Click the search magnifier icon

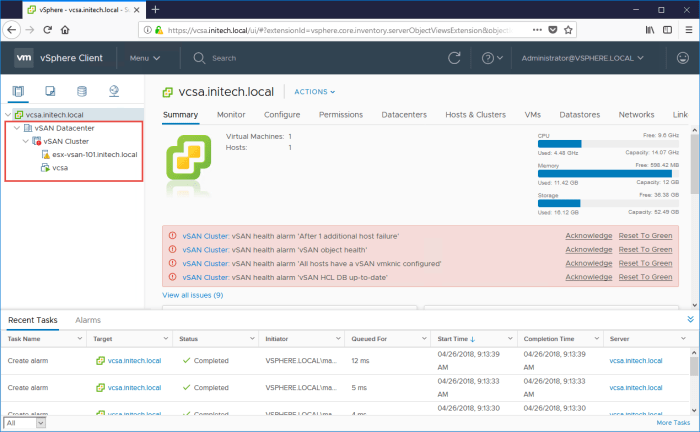click(199, 58)
